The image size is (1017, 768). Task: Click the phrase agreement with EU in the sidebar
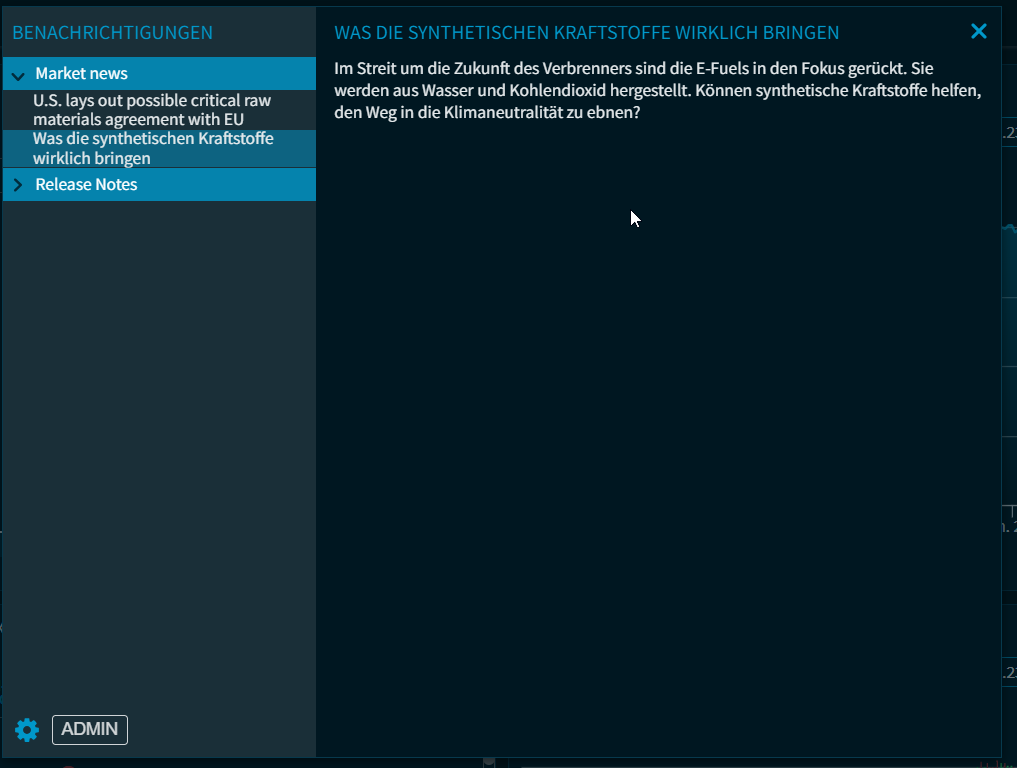tap(186, 120)
